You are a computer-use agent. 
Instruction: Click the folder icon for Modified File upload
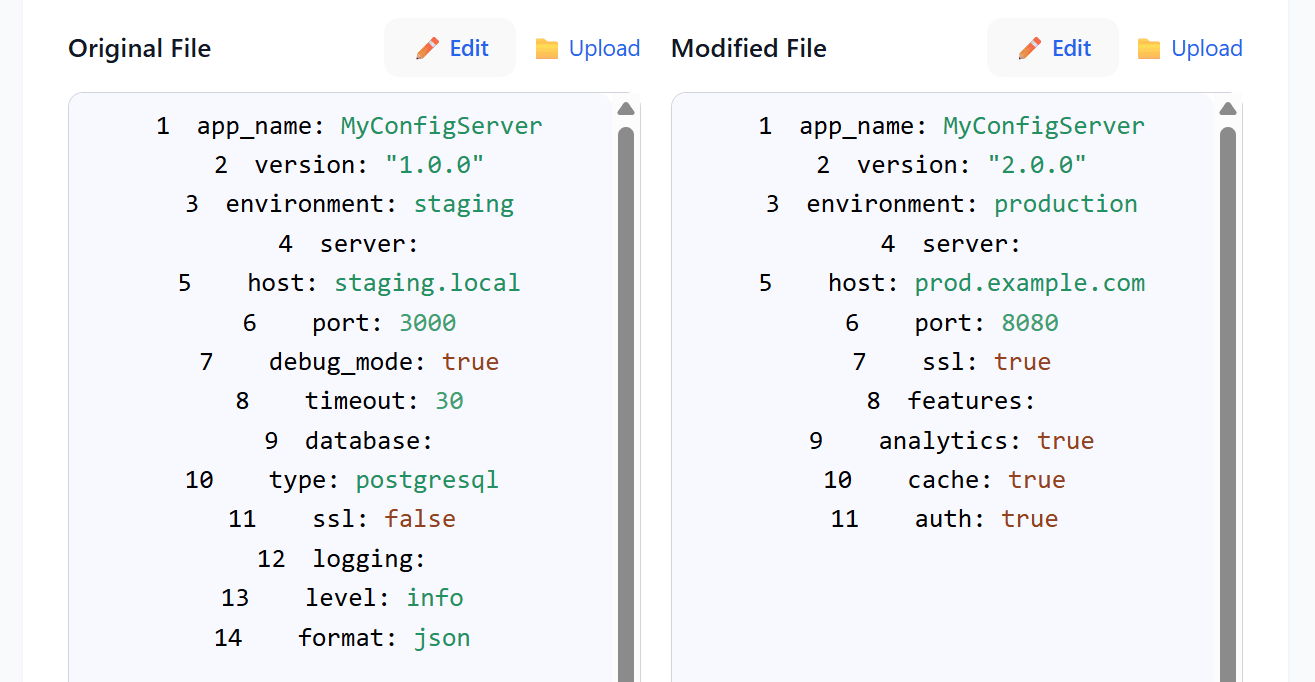point(1149,49)
